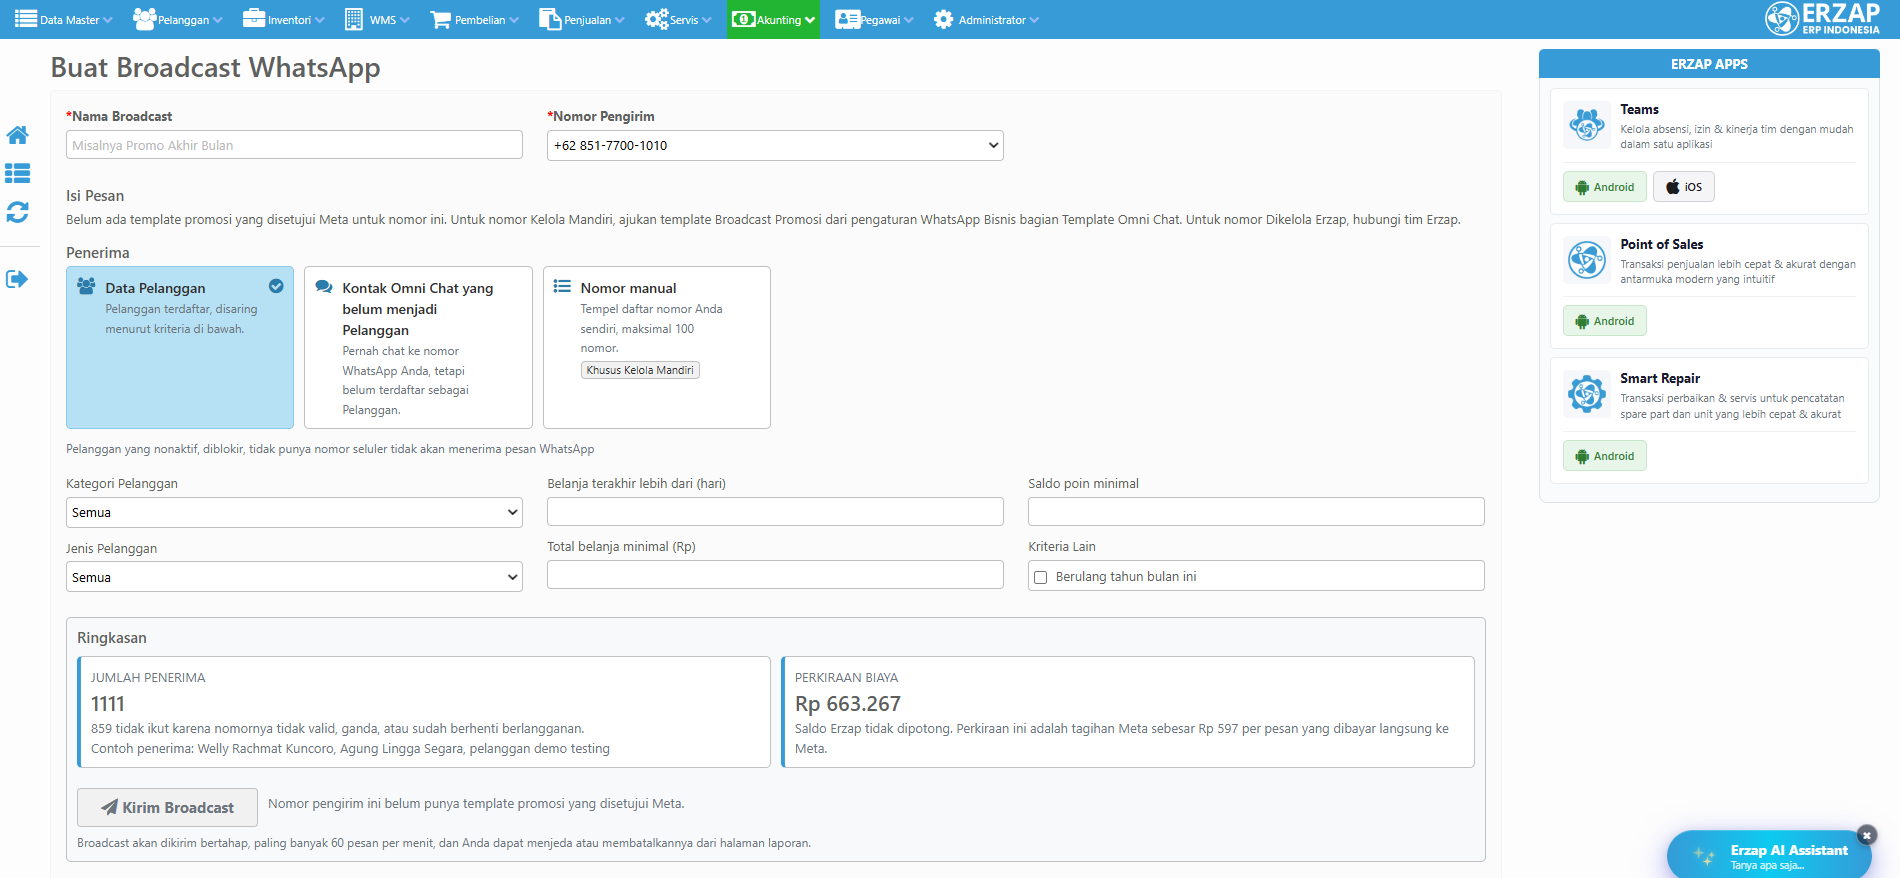
Task: Open the Penjualan menu
Action: pos(581,19)
